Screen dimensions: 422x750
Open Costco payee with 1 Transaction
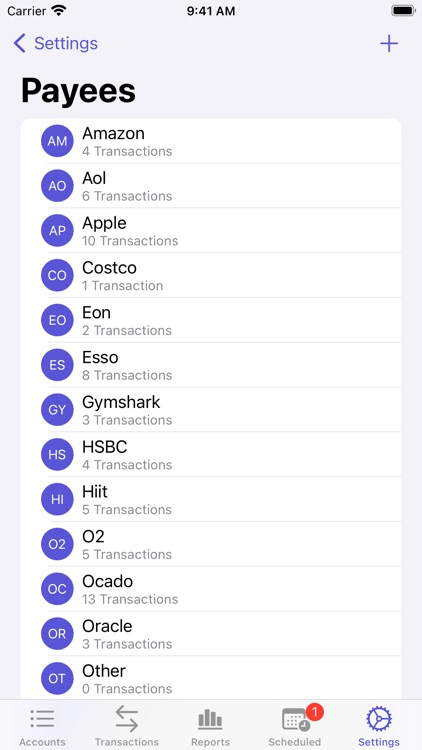pos(211,276)
